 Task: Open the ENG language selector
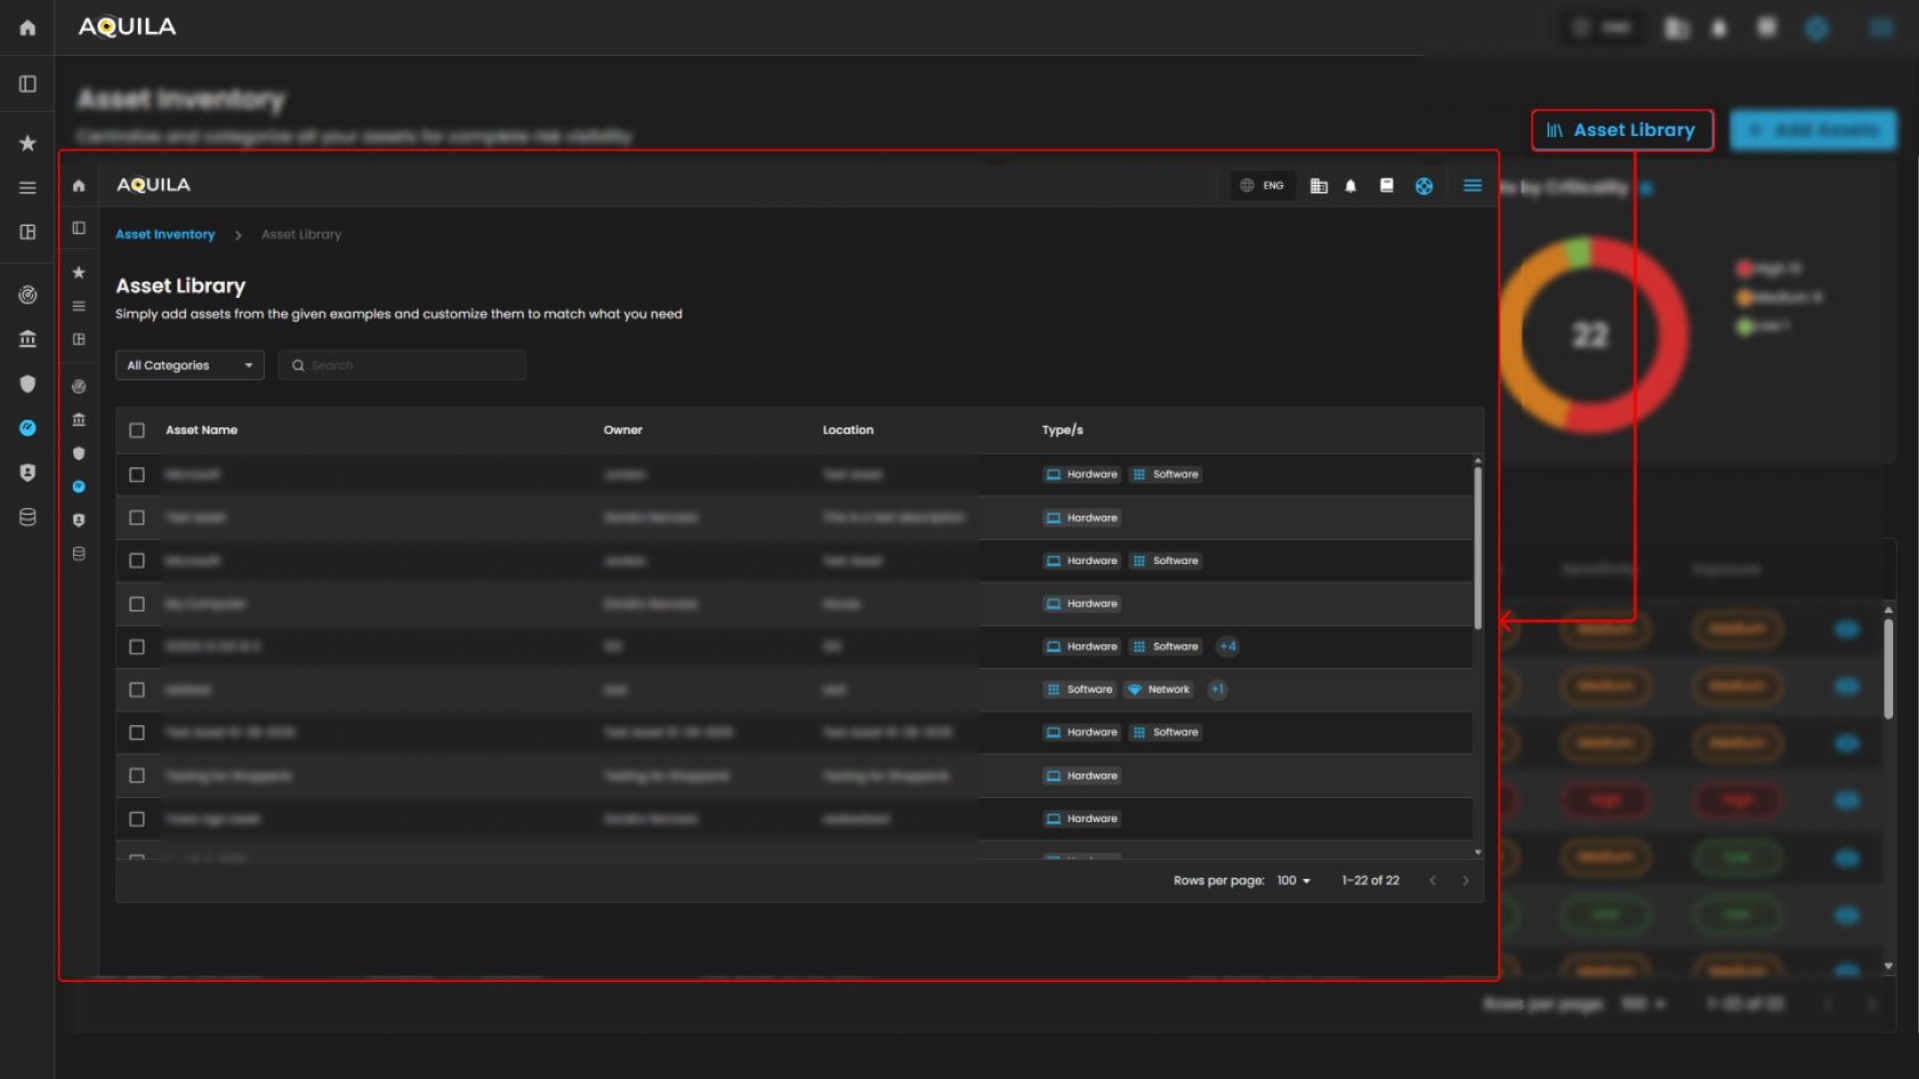pos(1262,186)
